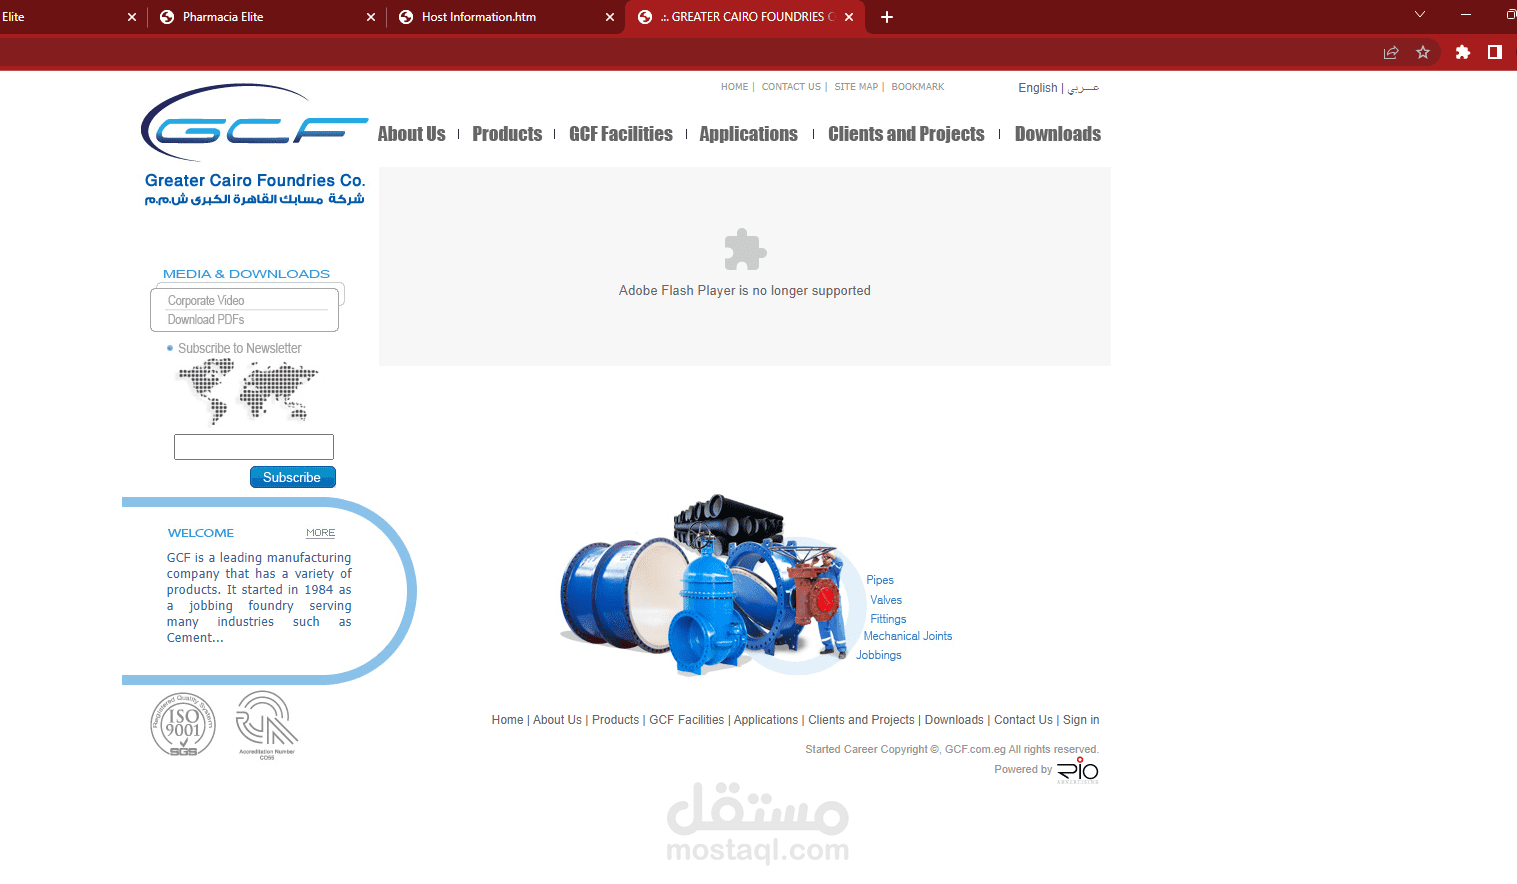This screenshot has height=884, width=1517.
Task: Click the GCF company logo
Action: (x=254, y=123)
